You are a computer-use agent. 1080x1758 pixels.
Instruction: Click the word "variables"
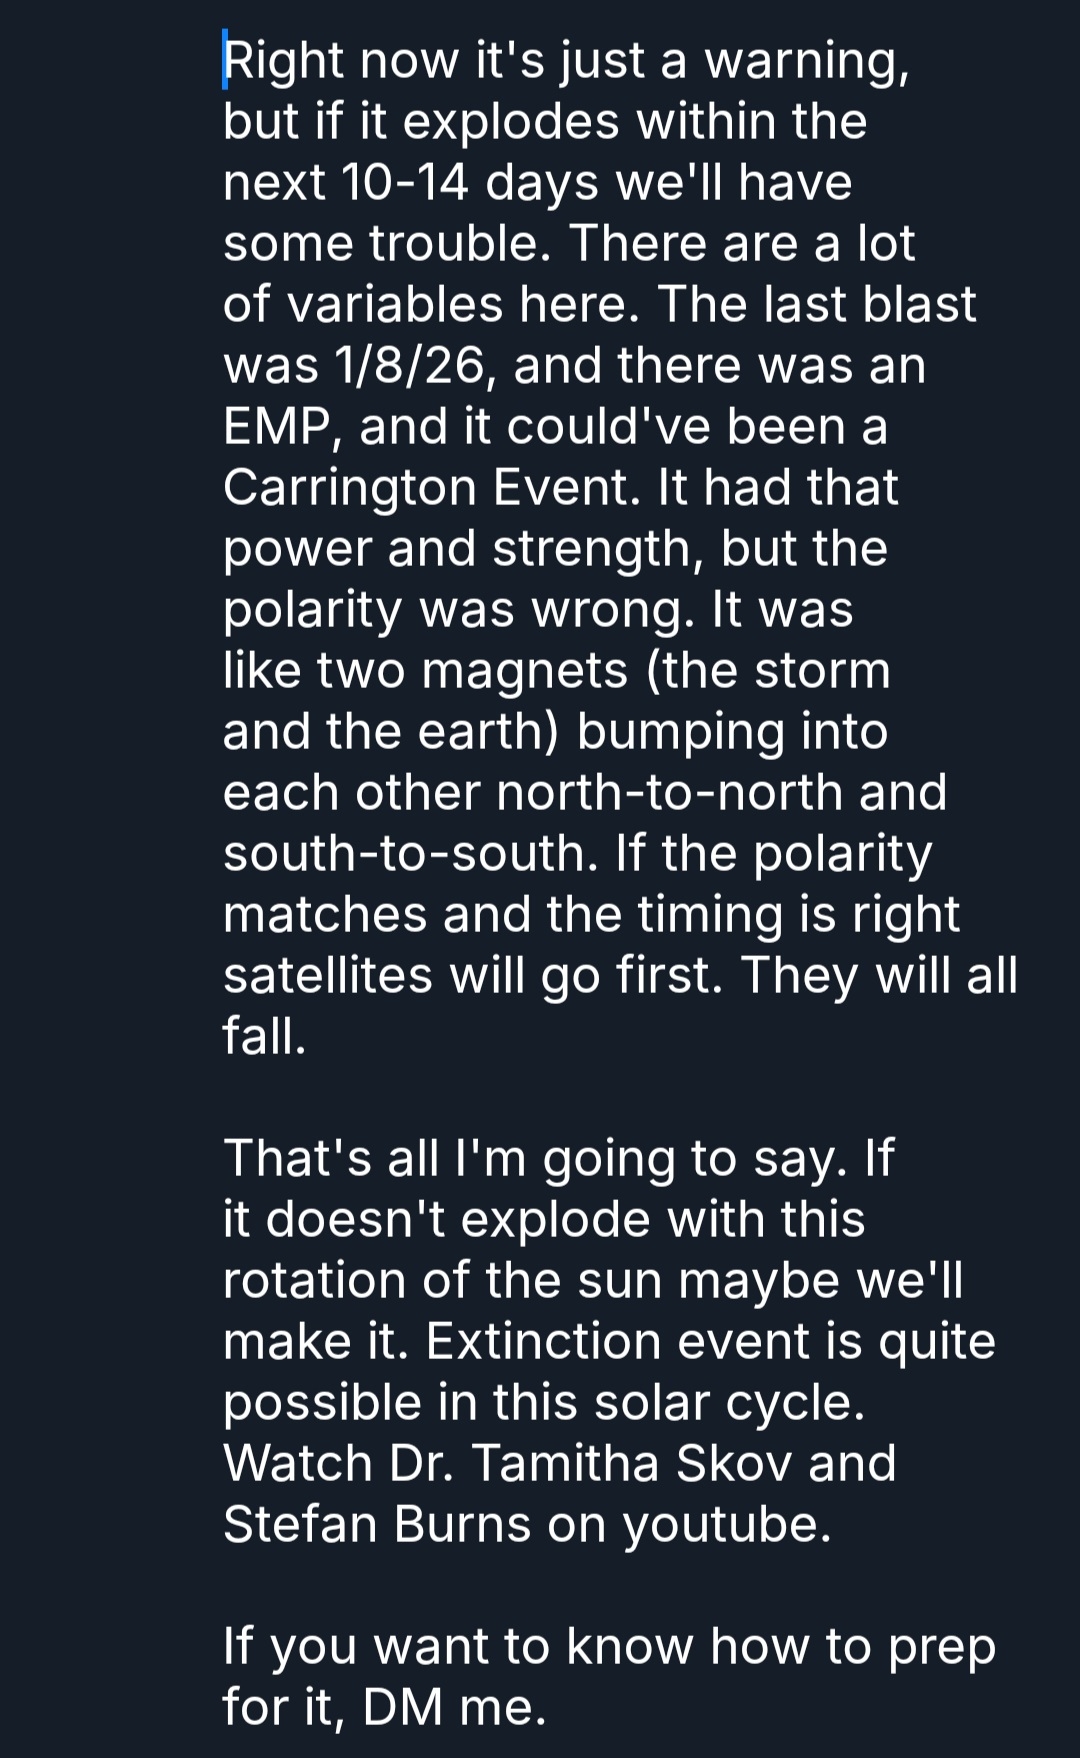coord(394,305)
